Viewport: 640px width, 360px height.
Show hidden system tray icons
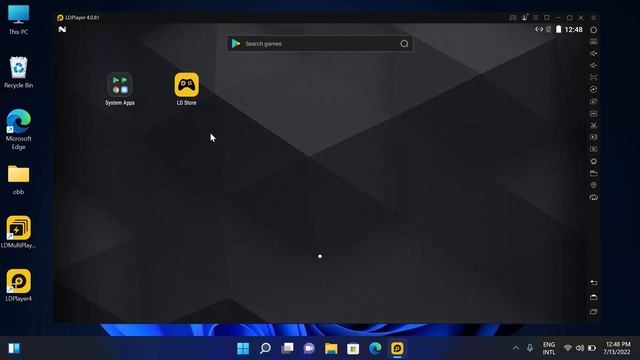pos(516,348)
